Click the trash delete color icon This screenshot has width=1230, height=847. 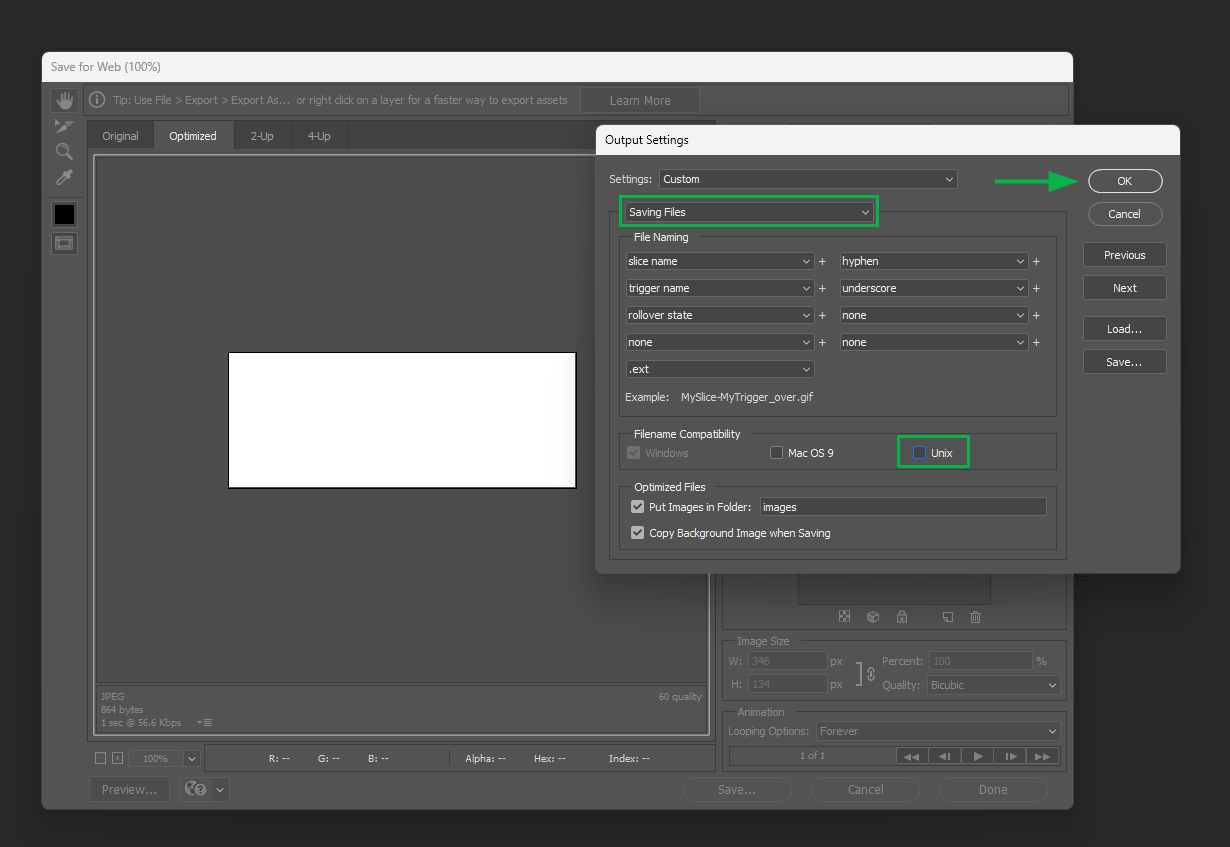coord(976,617)
